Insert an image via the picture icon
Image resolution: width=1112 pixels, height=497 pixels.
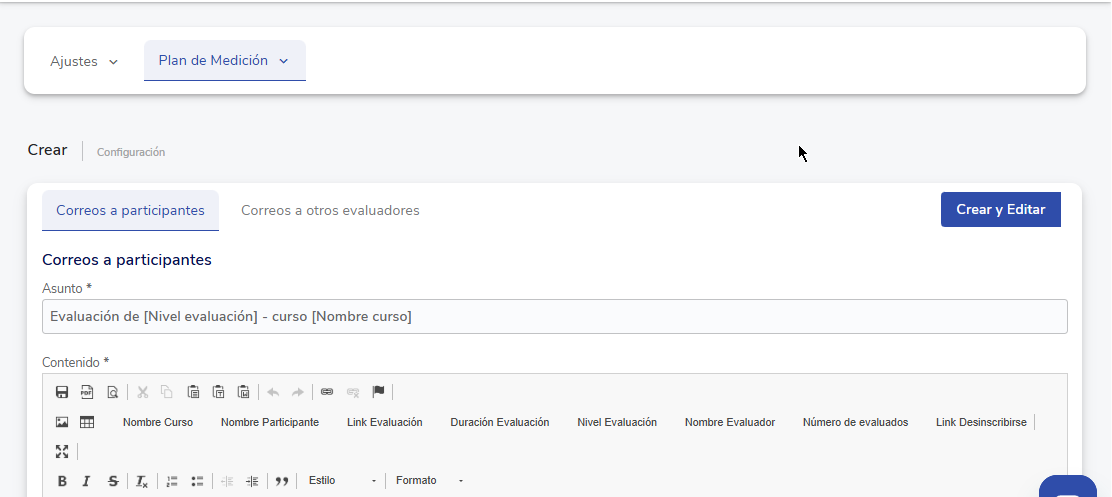click(x=62, y=423)
